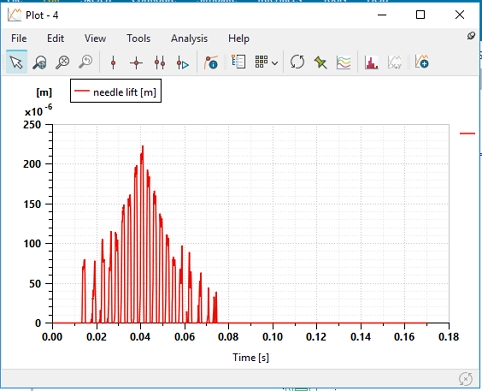Open the Edit menu

pyautogui.click(x=55, y=38)
